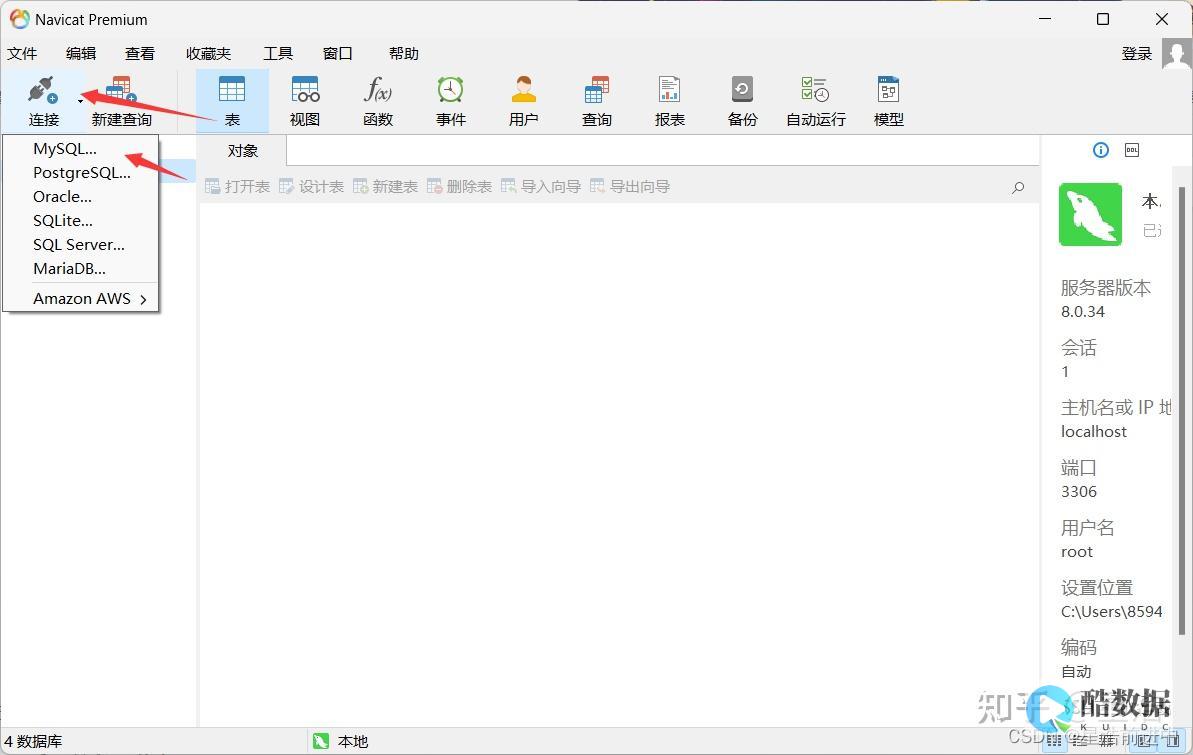Click the 设计表 (Design Table) button

tap(311, 186)
